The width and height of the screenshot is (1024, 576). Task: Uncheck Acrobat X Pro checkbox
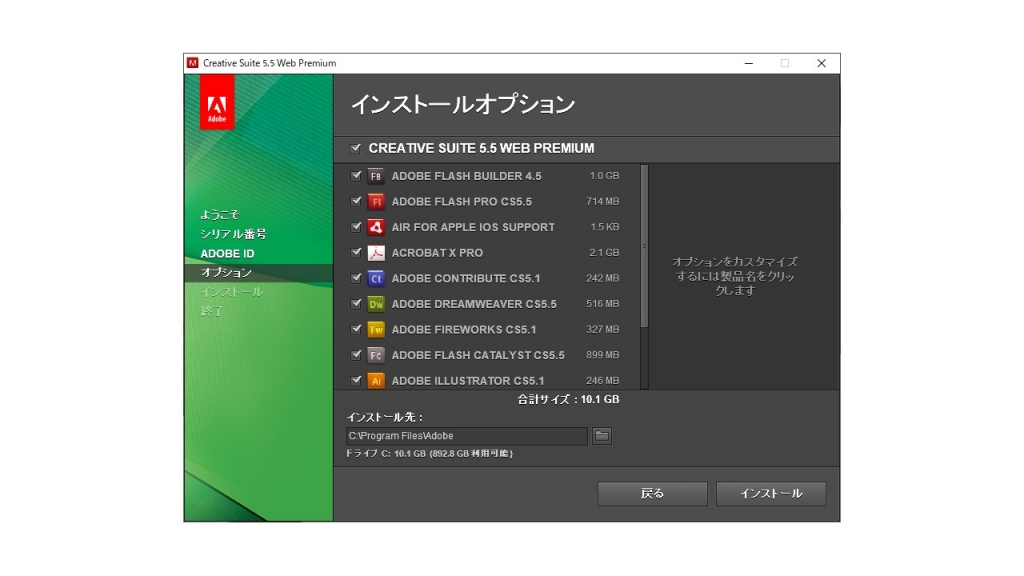pos(356,252)
